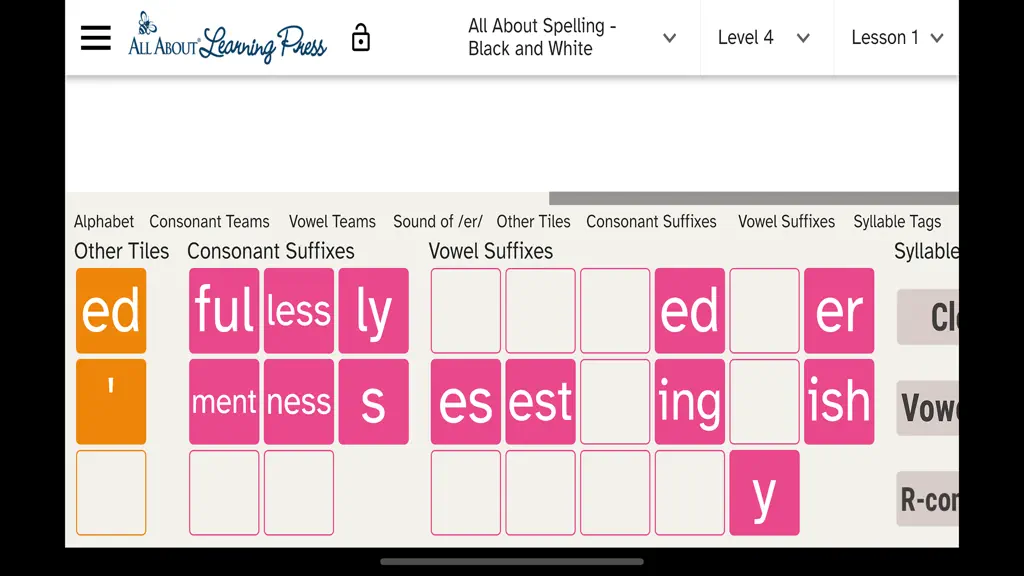Select the 'est' vowel suffix tile

coord(540,402)
